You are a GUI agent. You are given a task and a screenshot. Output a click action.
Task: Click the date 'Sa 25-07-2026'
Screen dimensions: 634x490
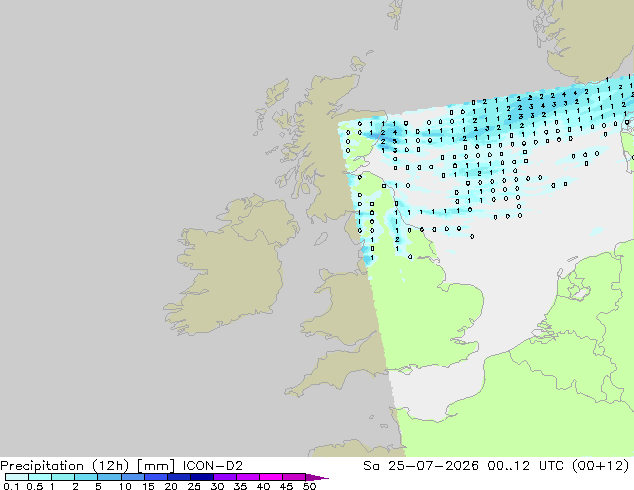(421, 466)
